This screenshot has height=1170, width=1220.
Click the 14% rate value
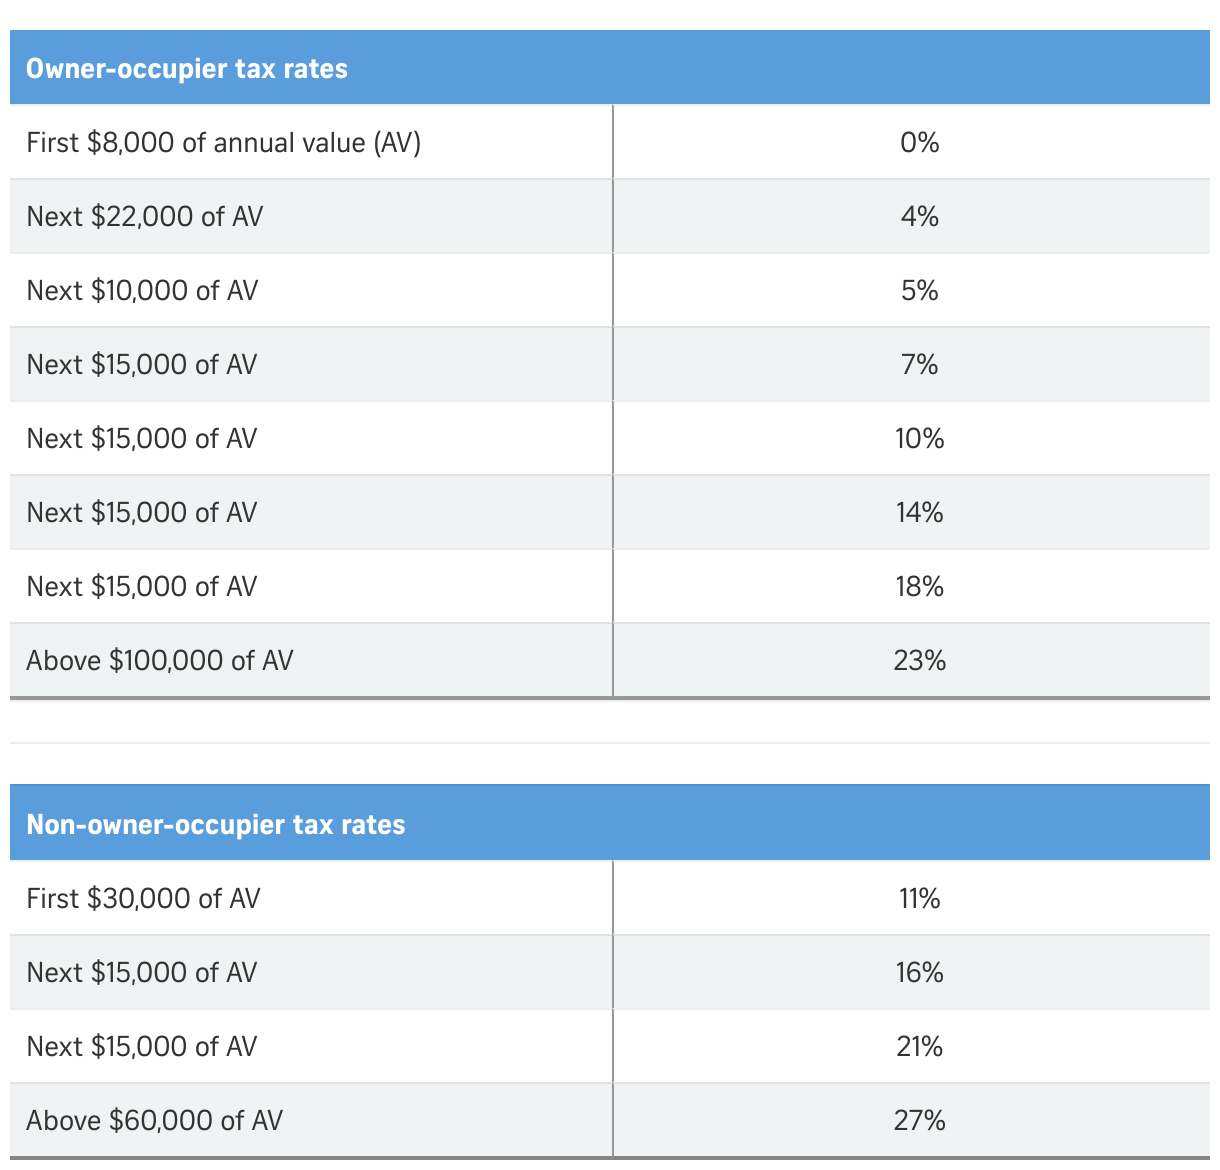click(x=919, y=513)
